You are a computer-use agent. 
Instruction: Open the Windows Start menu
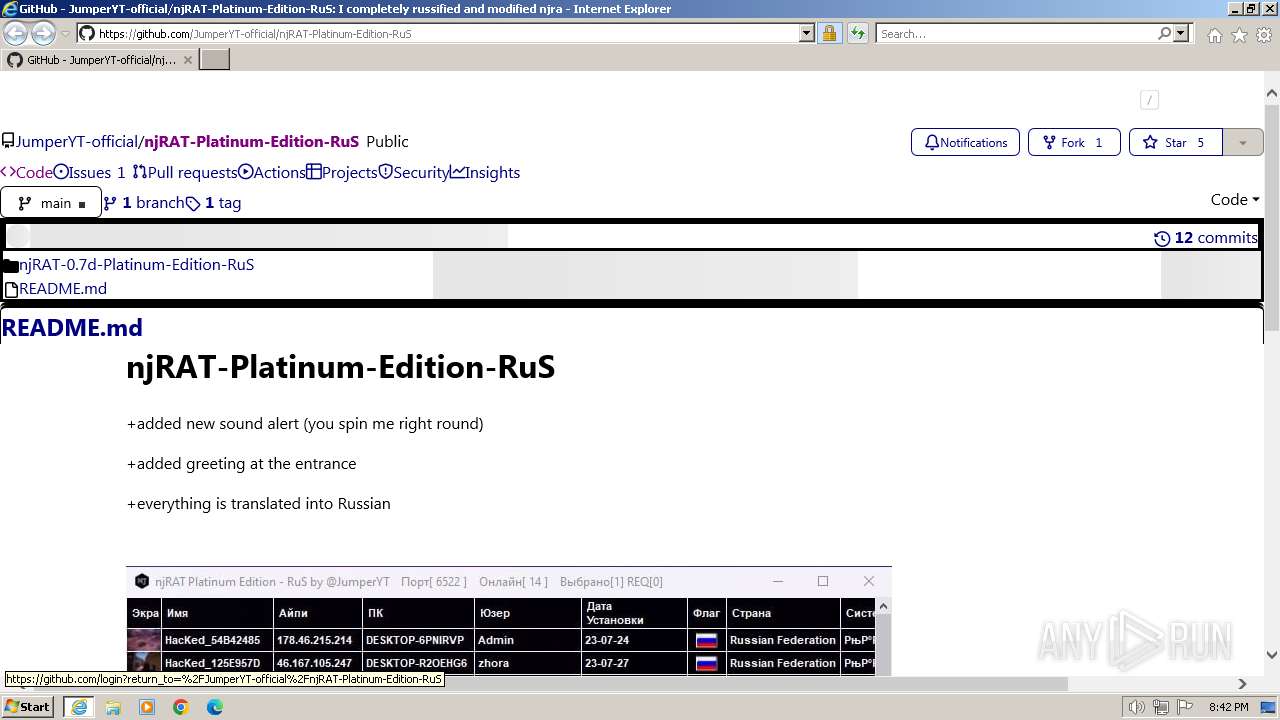(28, 706)
